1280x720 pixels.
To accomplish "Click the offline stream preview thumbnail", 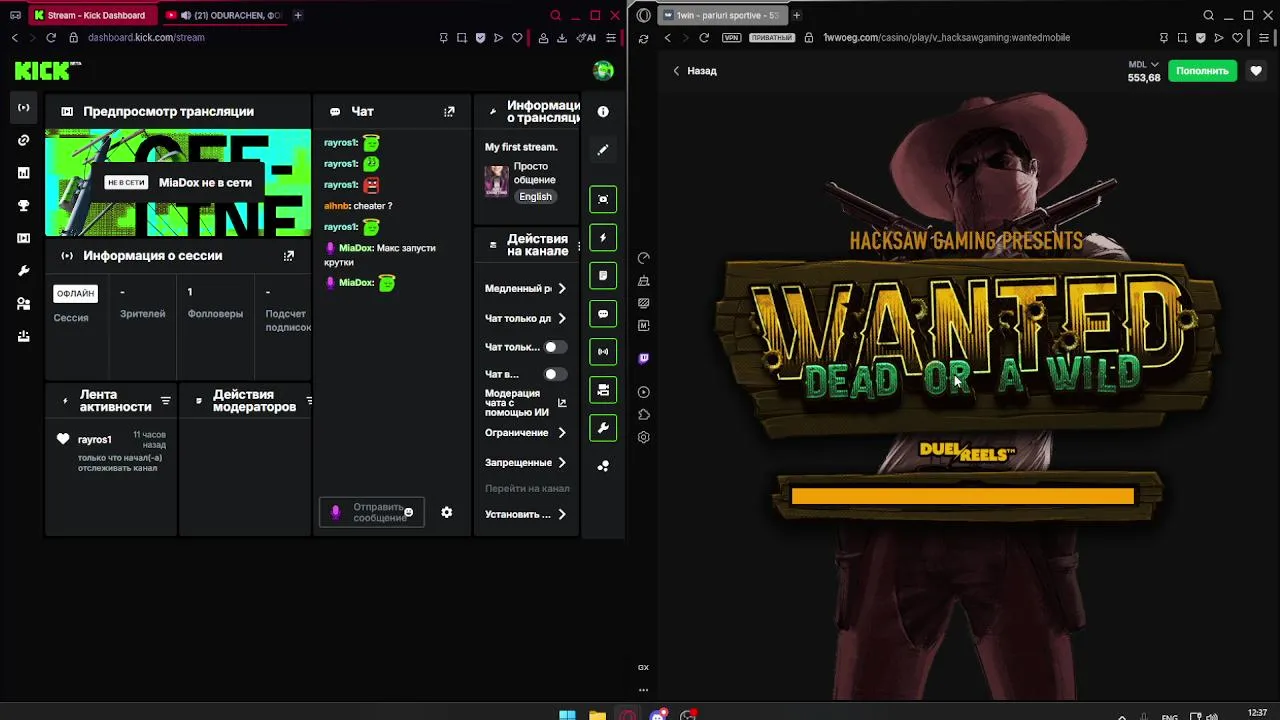I will [178, 183].
